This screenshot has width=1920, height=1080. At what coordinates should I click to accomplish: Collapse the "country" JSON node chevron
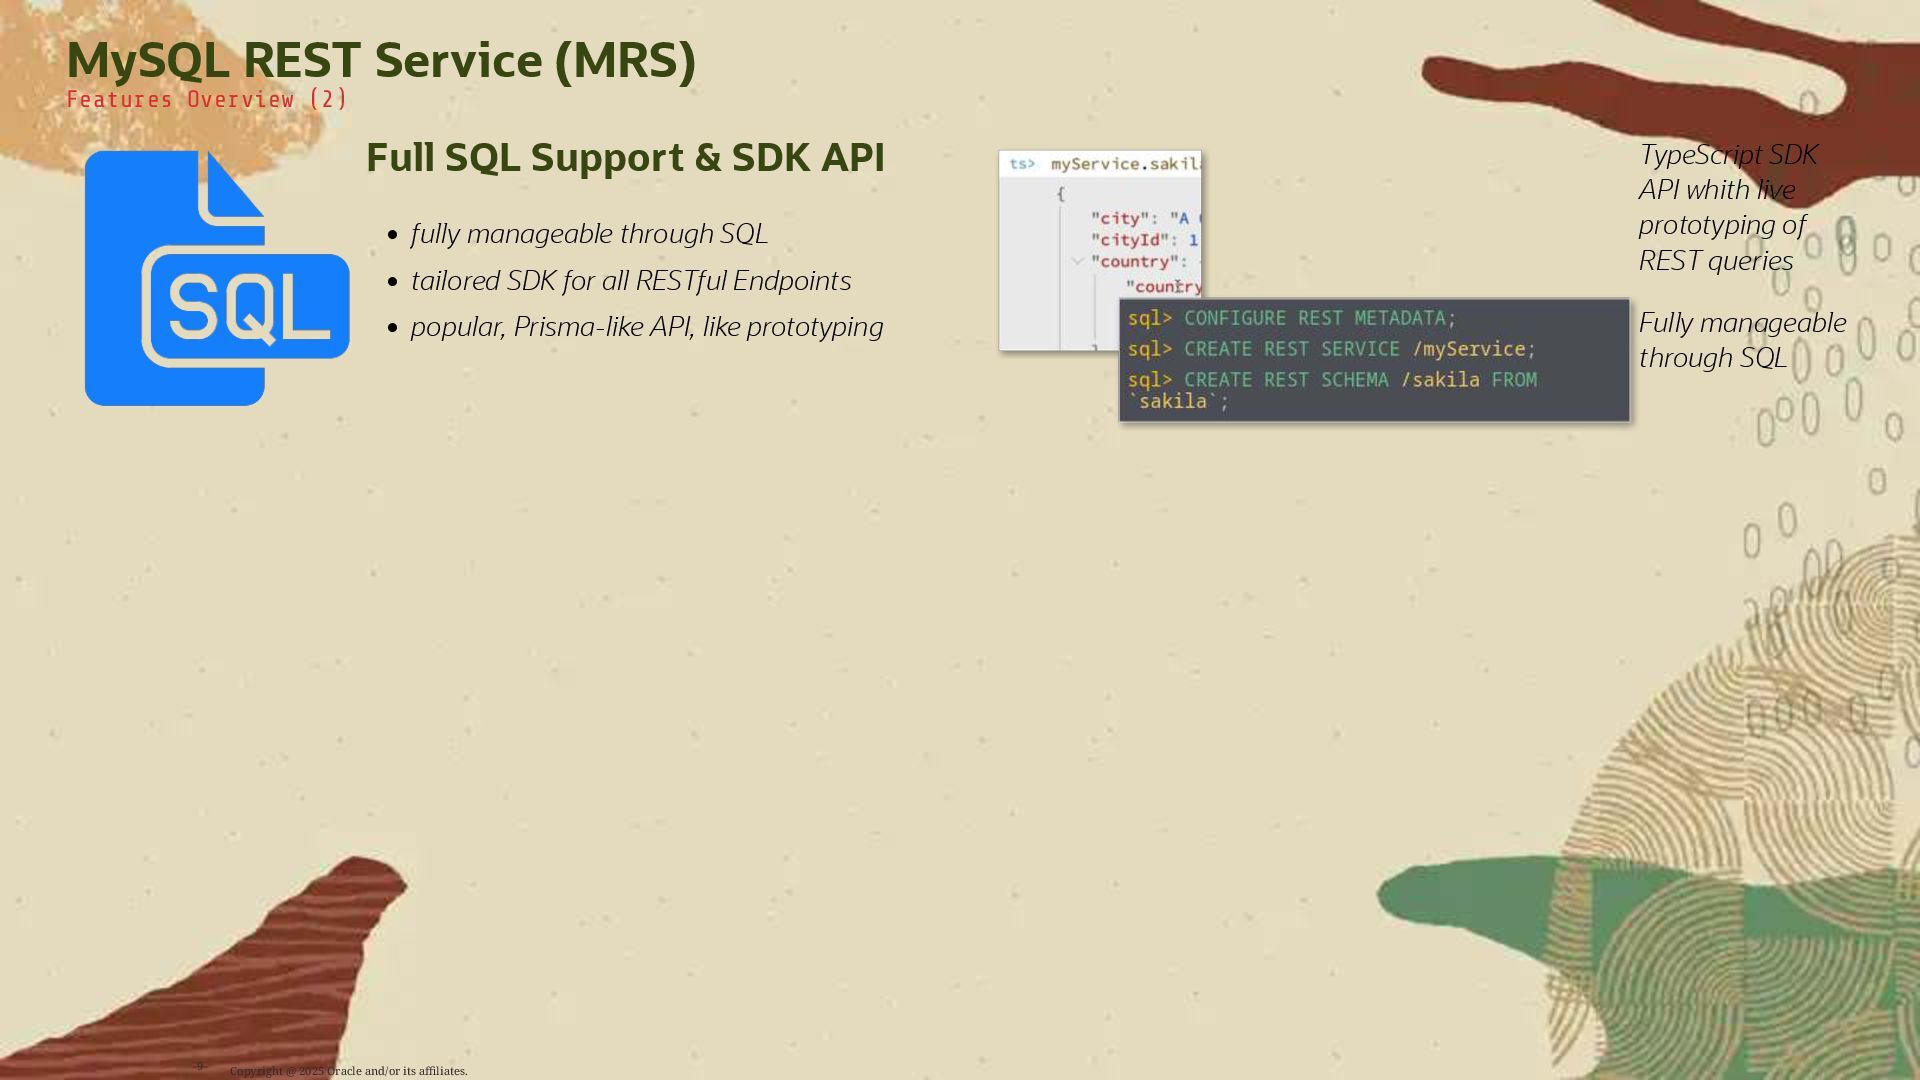coord(1078,261)
